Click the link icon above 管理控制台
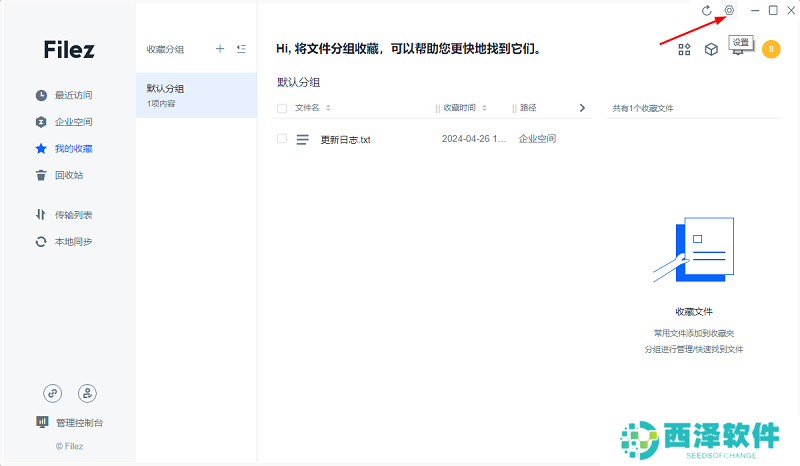This screenshot has width=800, height=466. point(53,393)
